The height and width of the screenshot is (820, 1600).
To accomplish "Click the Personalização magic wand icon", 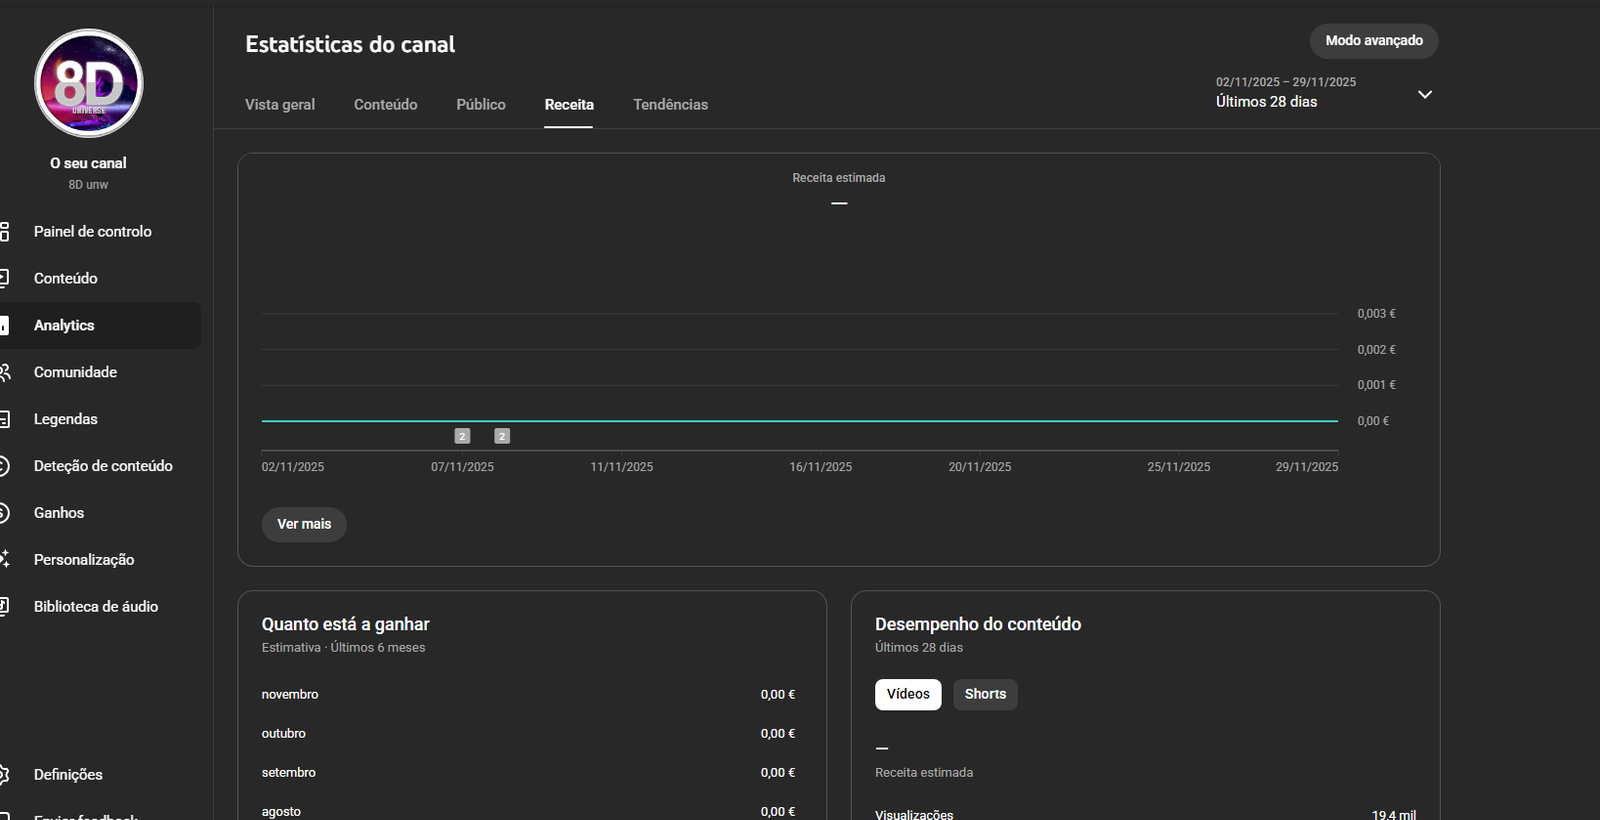I will click(x=5, y=560).
